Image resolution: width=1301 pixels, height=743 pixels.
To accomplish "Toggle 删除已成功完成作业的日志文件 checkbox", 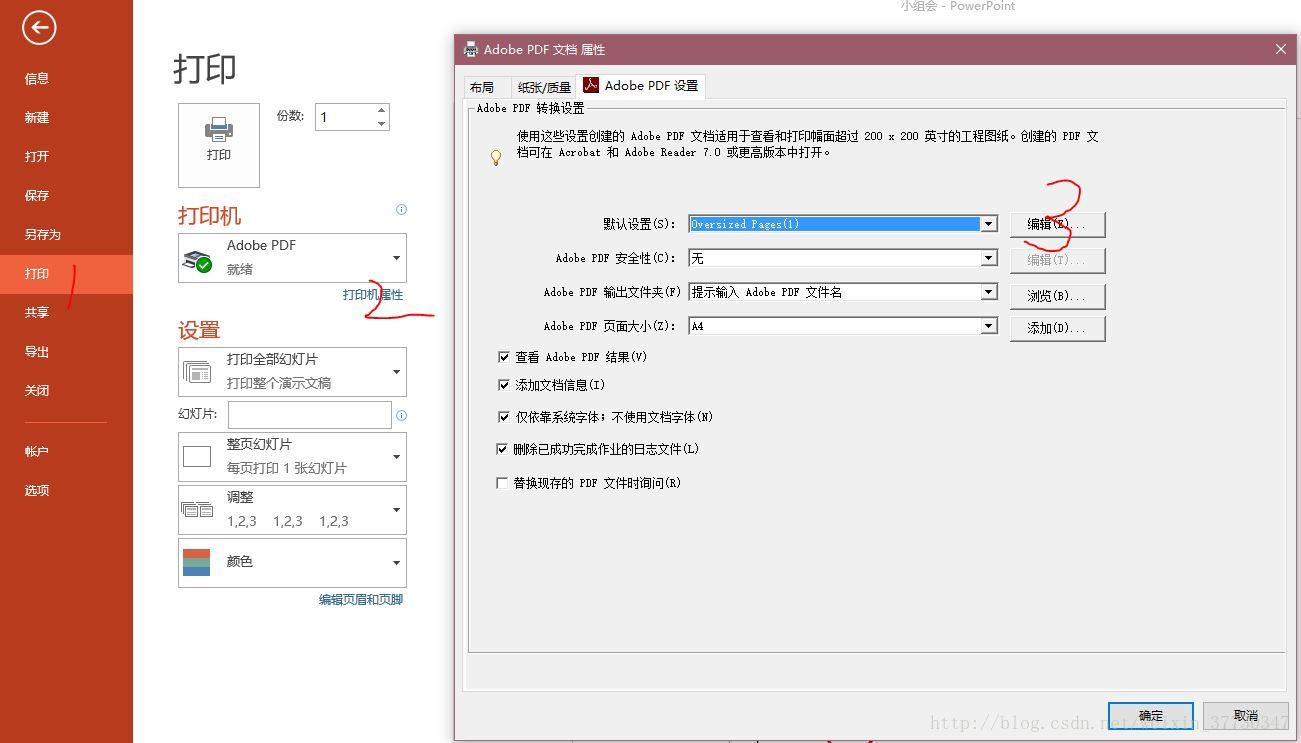I will point(503,449).
